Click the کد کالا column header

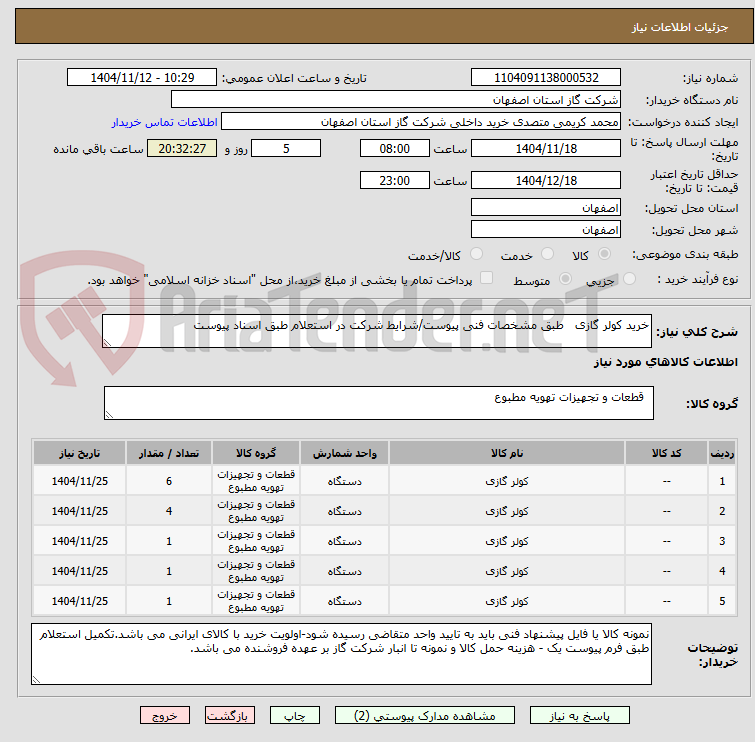pyautogui.click(x=666, y=453)
